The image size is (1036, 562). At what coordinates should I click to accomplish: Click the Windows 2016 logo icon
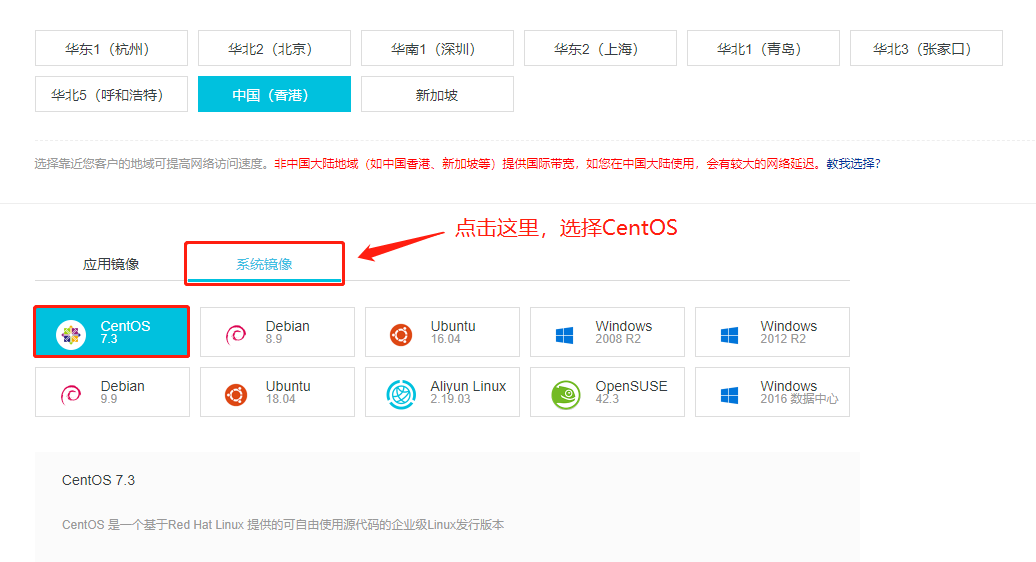tap(729, 395)
